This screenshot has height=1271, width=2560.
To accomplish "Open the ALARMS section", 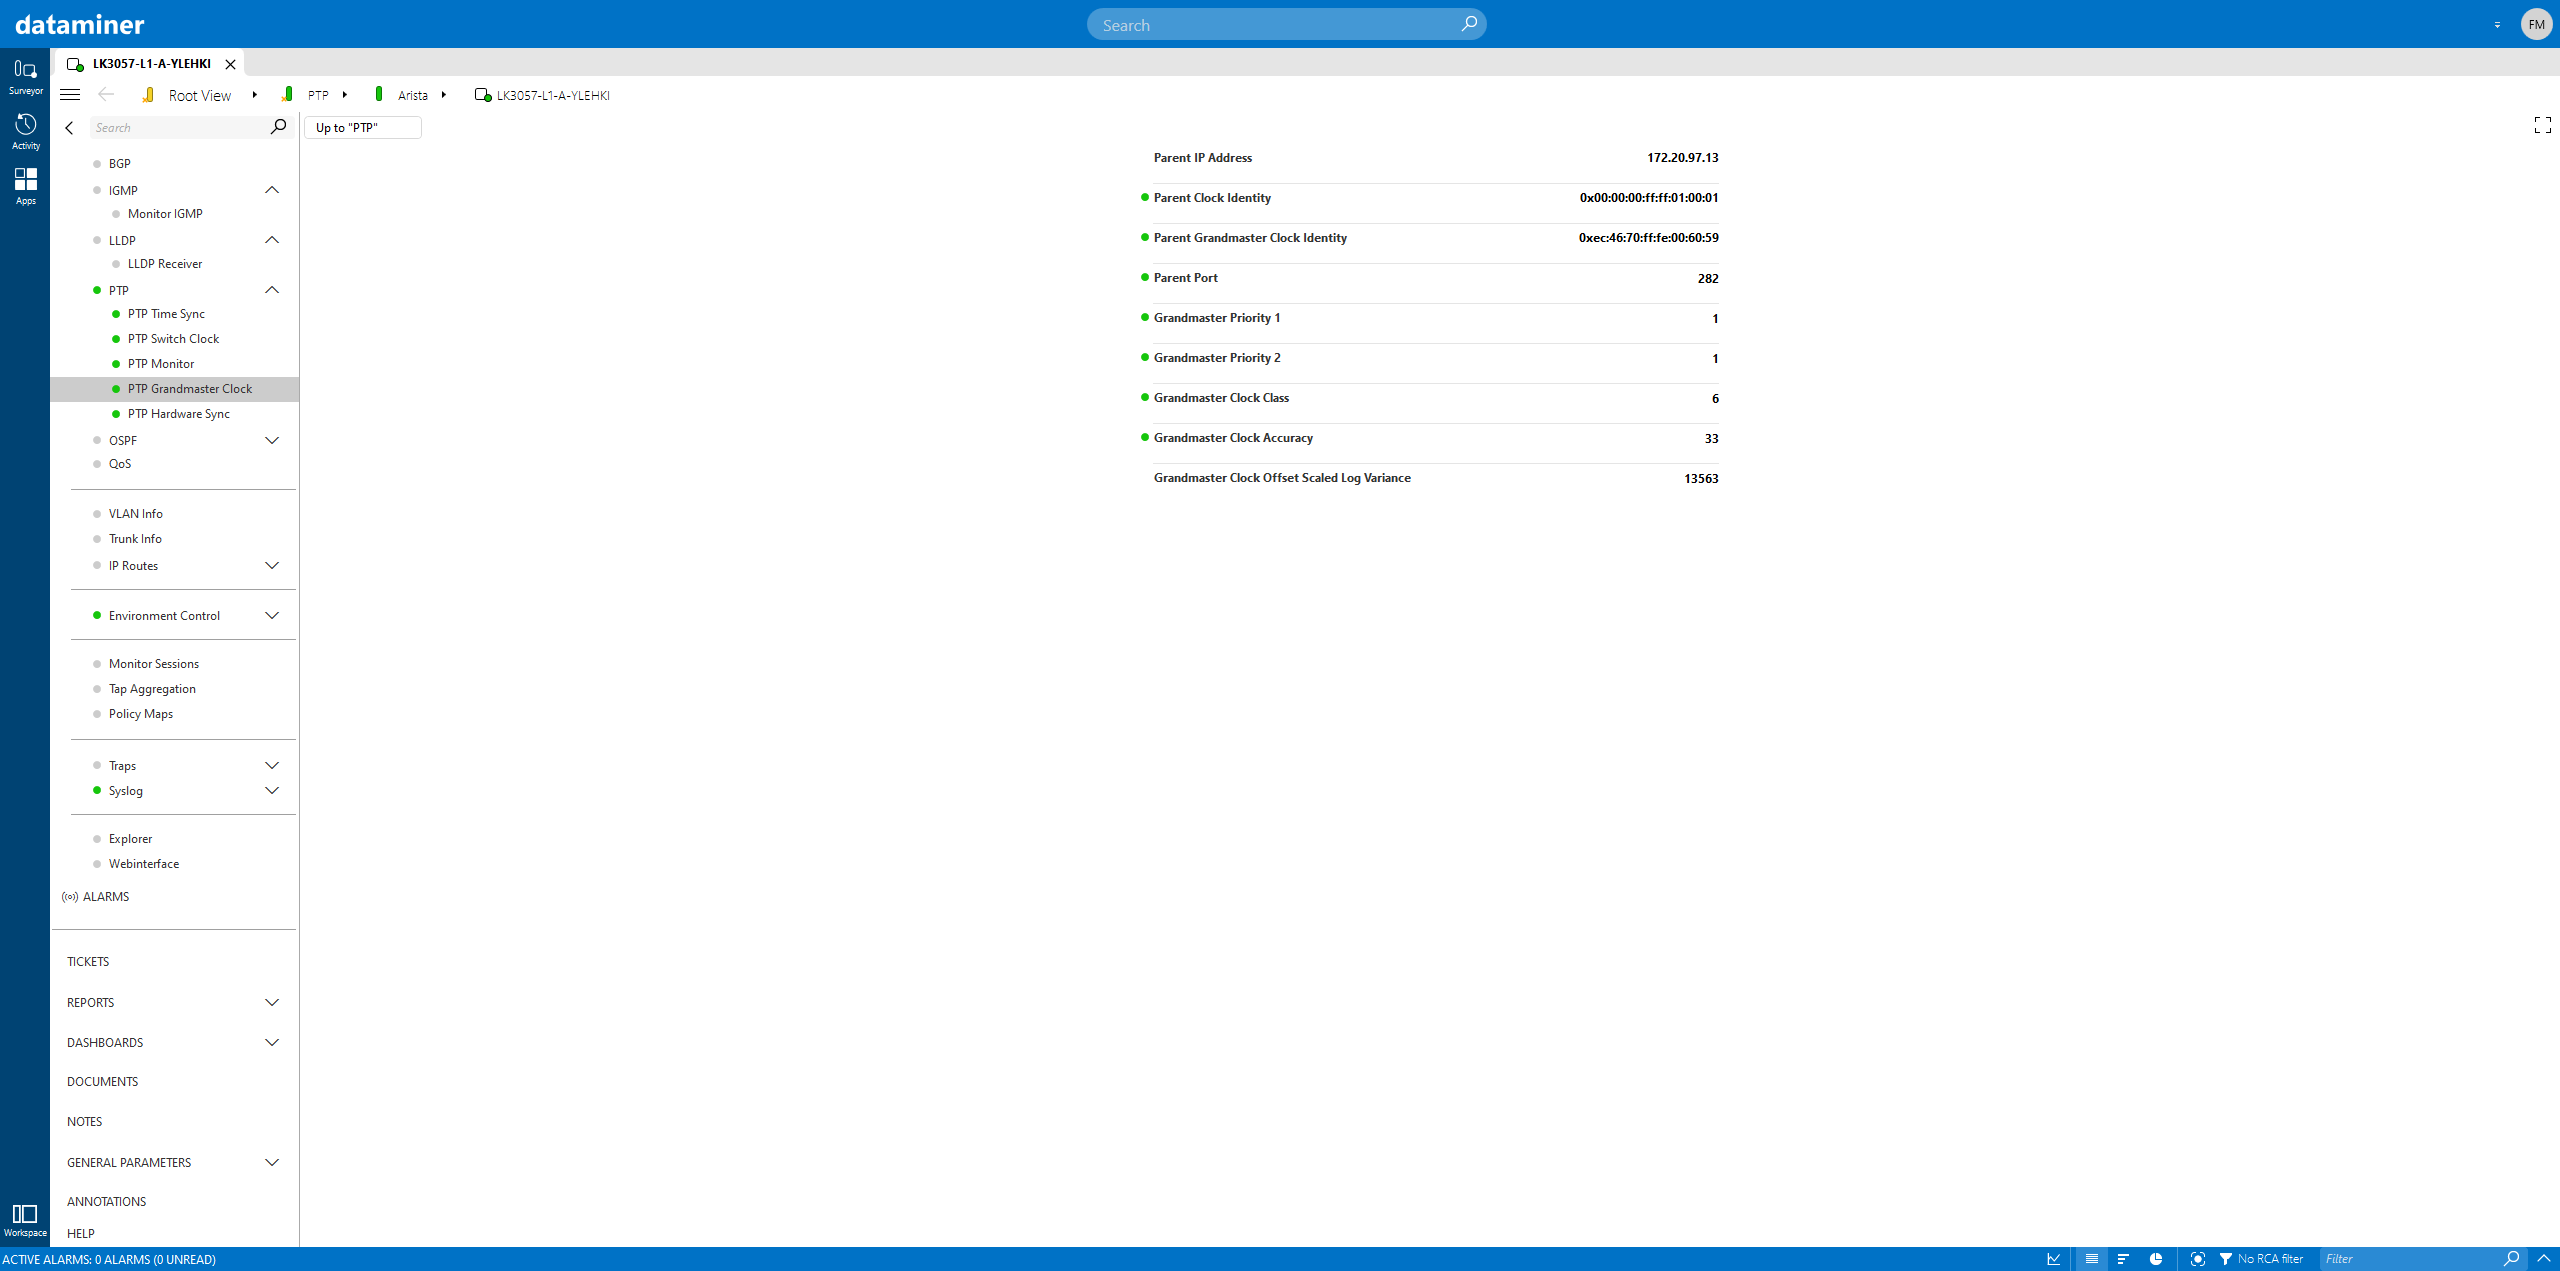I will click(x=106, y=897).
